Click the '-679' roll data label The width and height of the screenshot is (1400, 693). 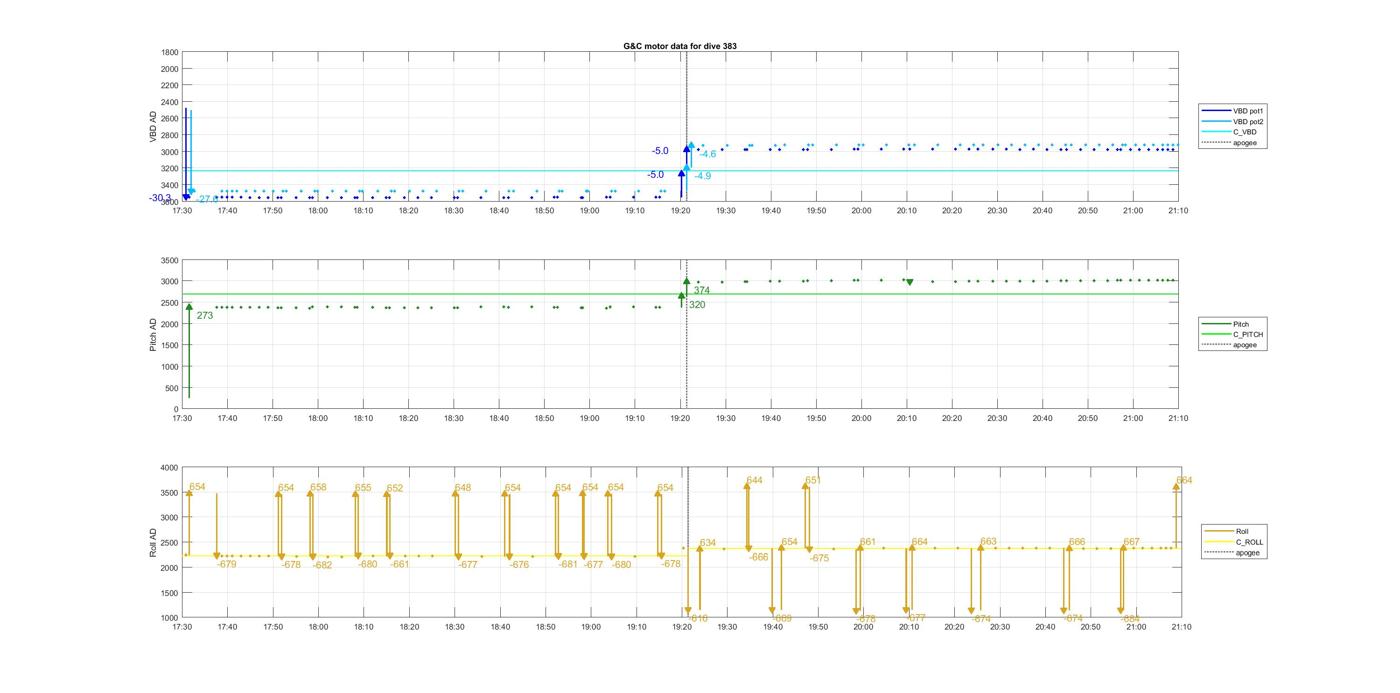[x=227, y=564]
